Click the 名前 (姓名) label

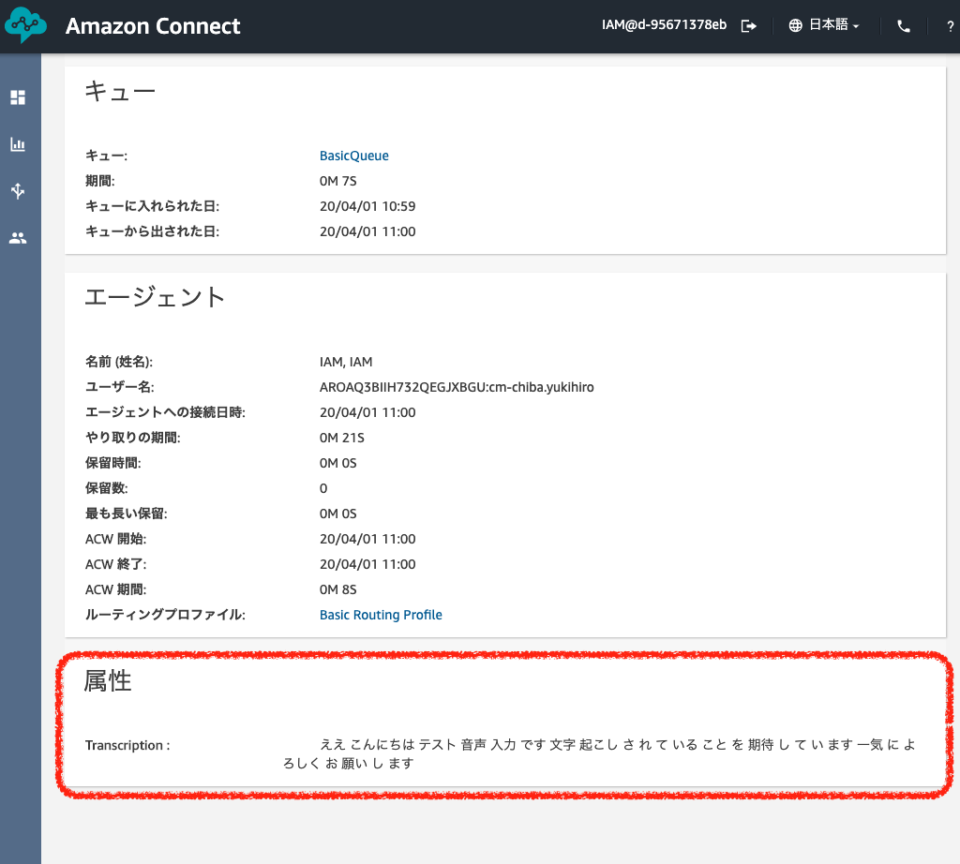[x=119, y=362]
